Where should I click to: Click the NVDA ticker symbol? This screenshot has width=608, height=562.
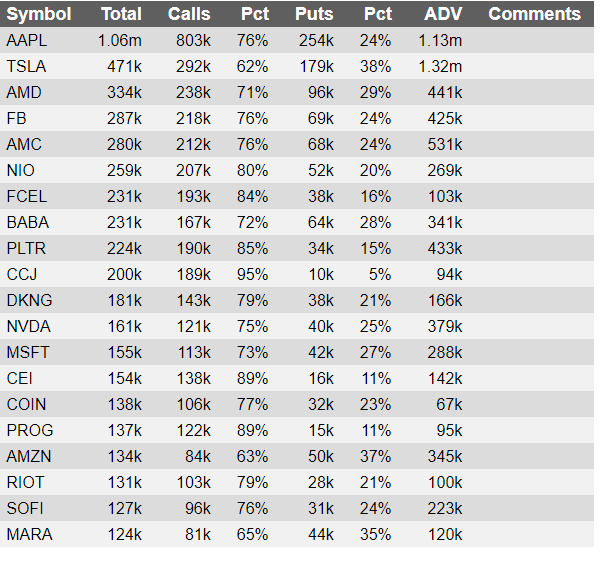29,327
